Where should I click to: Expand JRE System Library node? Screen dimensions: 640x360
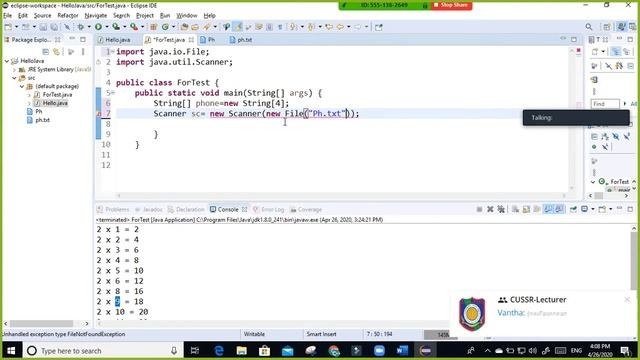click(x=14, y=70)
